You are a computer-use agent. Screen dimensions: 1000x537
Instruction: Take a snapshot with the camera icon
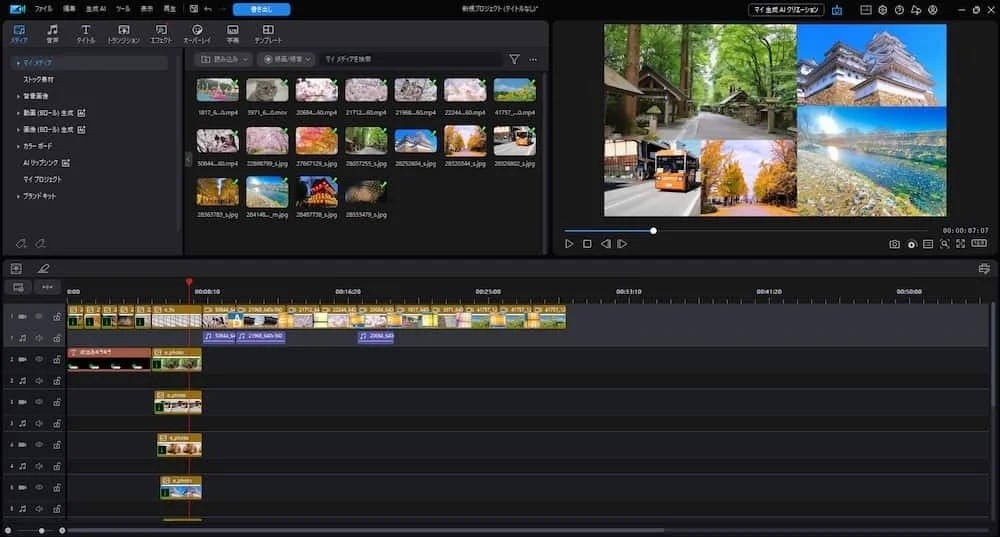tap(894, 244)
